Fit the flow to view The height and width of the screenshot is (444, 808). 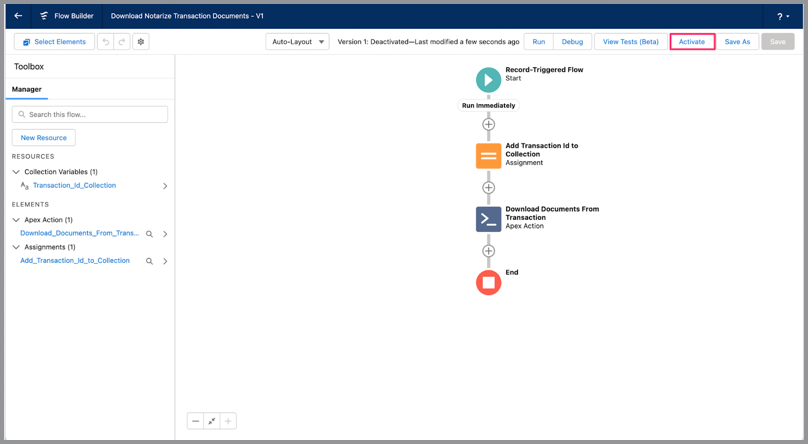point(212,421)
